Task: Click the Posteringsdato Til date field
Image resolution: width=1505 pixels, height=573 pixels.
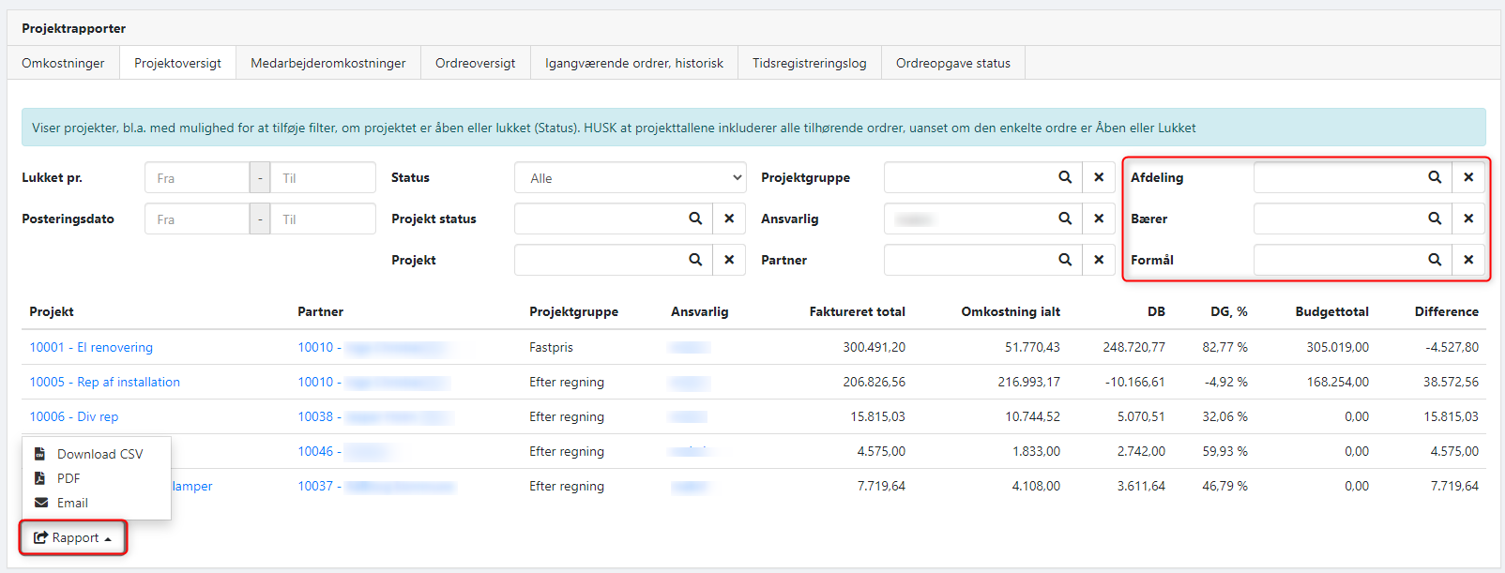Action: 323,219
